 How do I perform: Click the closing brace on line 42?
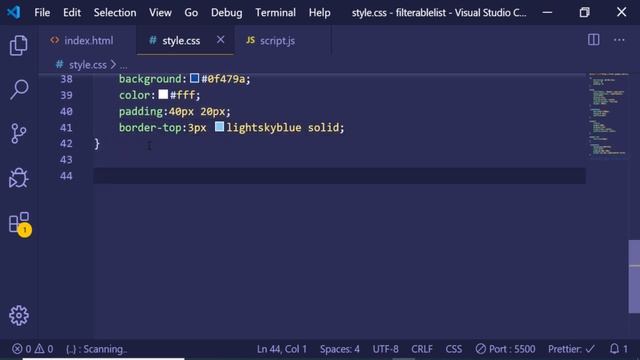pyautogui.click(x=97, y=143)
